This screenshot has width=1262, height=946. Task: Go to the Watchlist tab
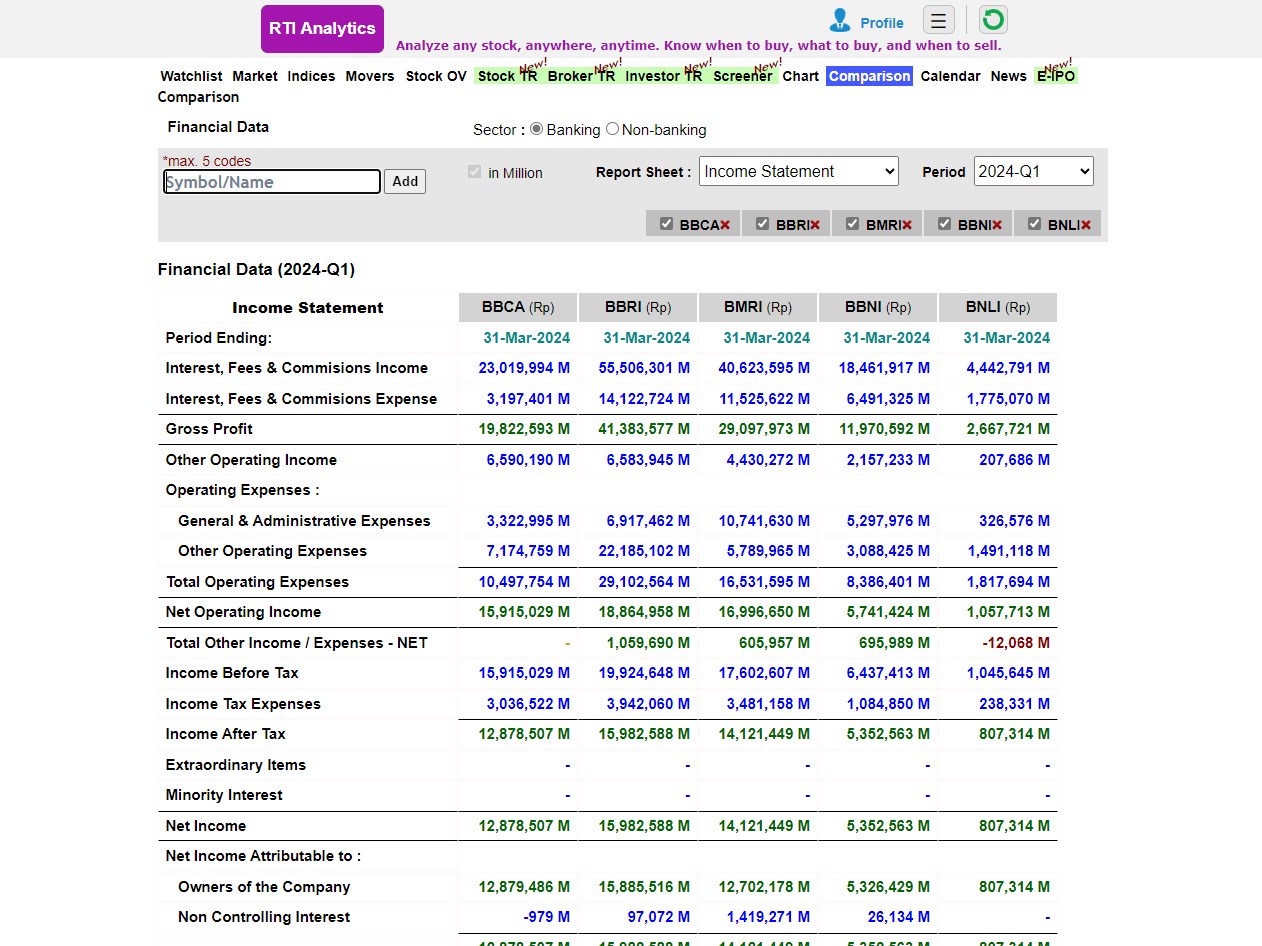tap(191, 76)
